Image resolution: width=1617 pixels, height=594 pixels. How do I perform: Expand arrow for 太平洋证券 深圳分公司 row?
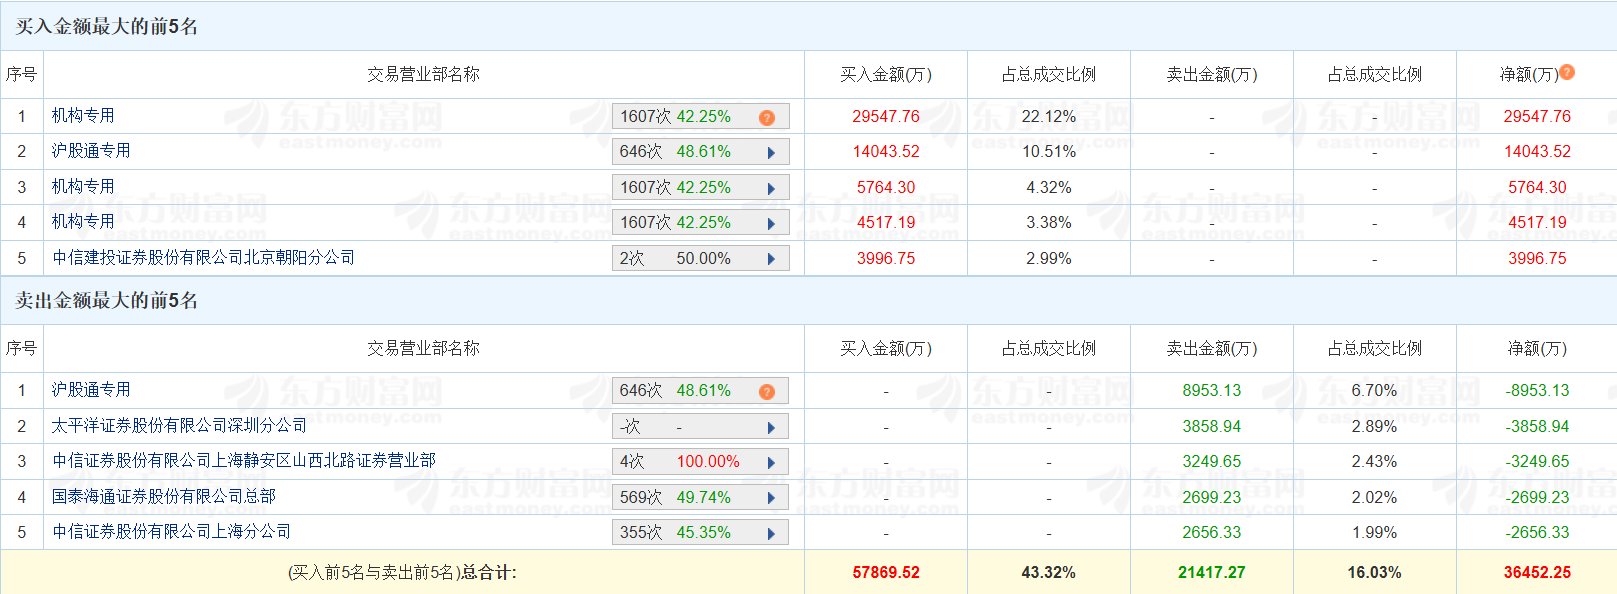(771, 427)
